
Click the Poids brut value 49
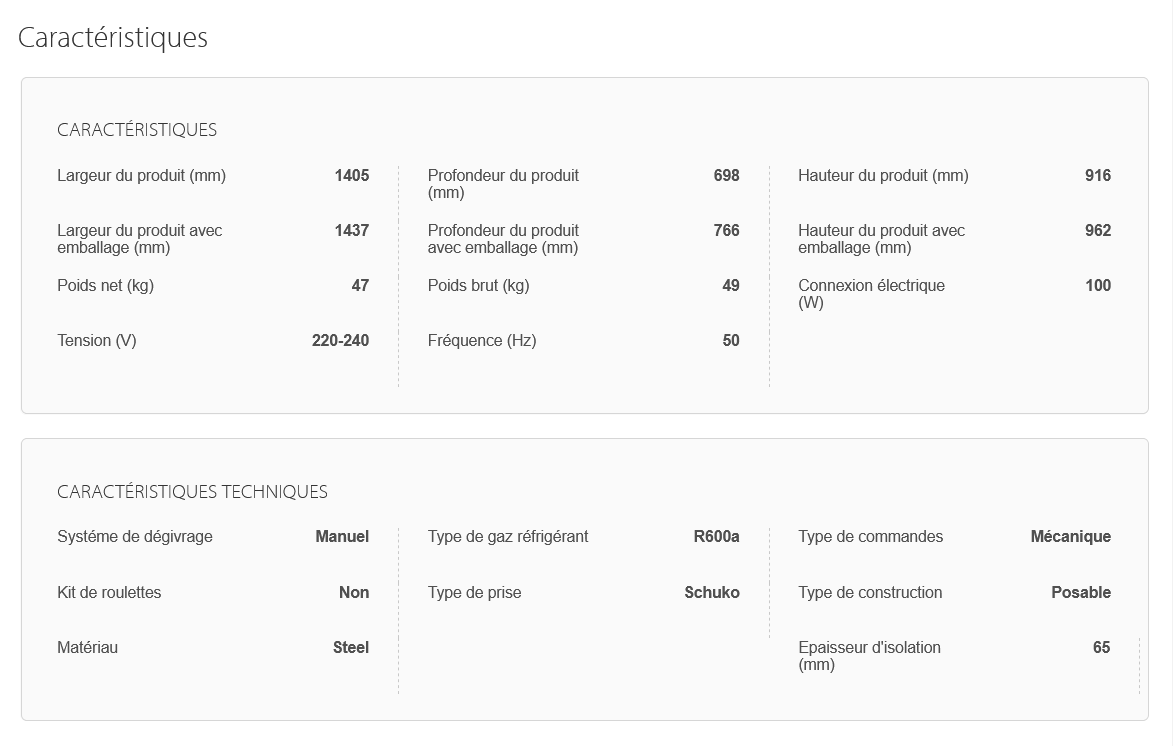(731, 285)
